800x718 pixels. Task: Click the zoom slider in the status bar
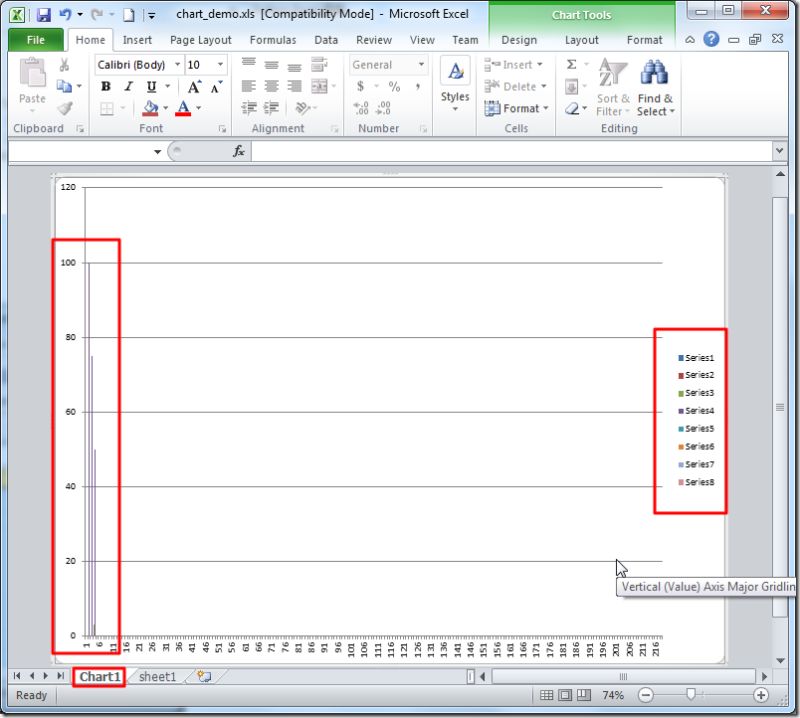pyautogui.click(x=692, y=694)
